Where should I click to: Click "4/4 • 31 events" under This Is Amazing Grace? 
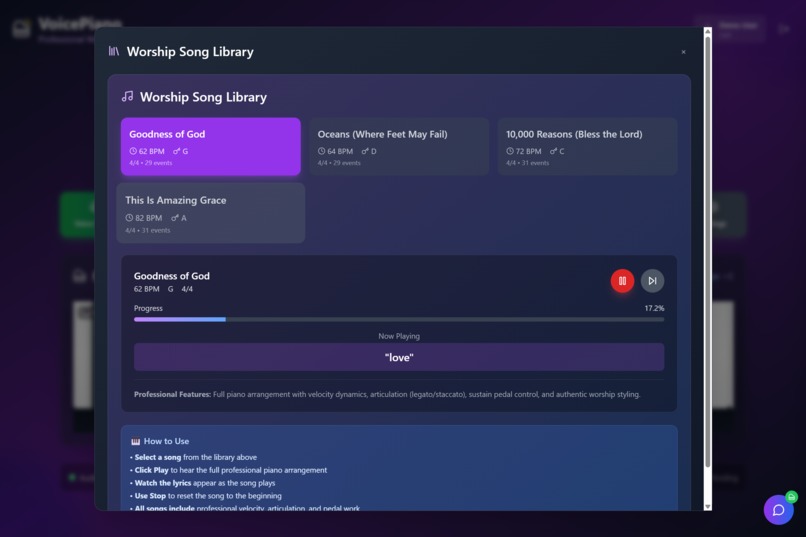148,230
